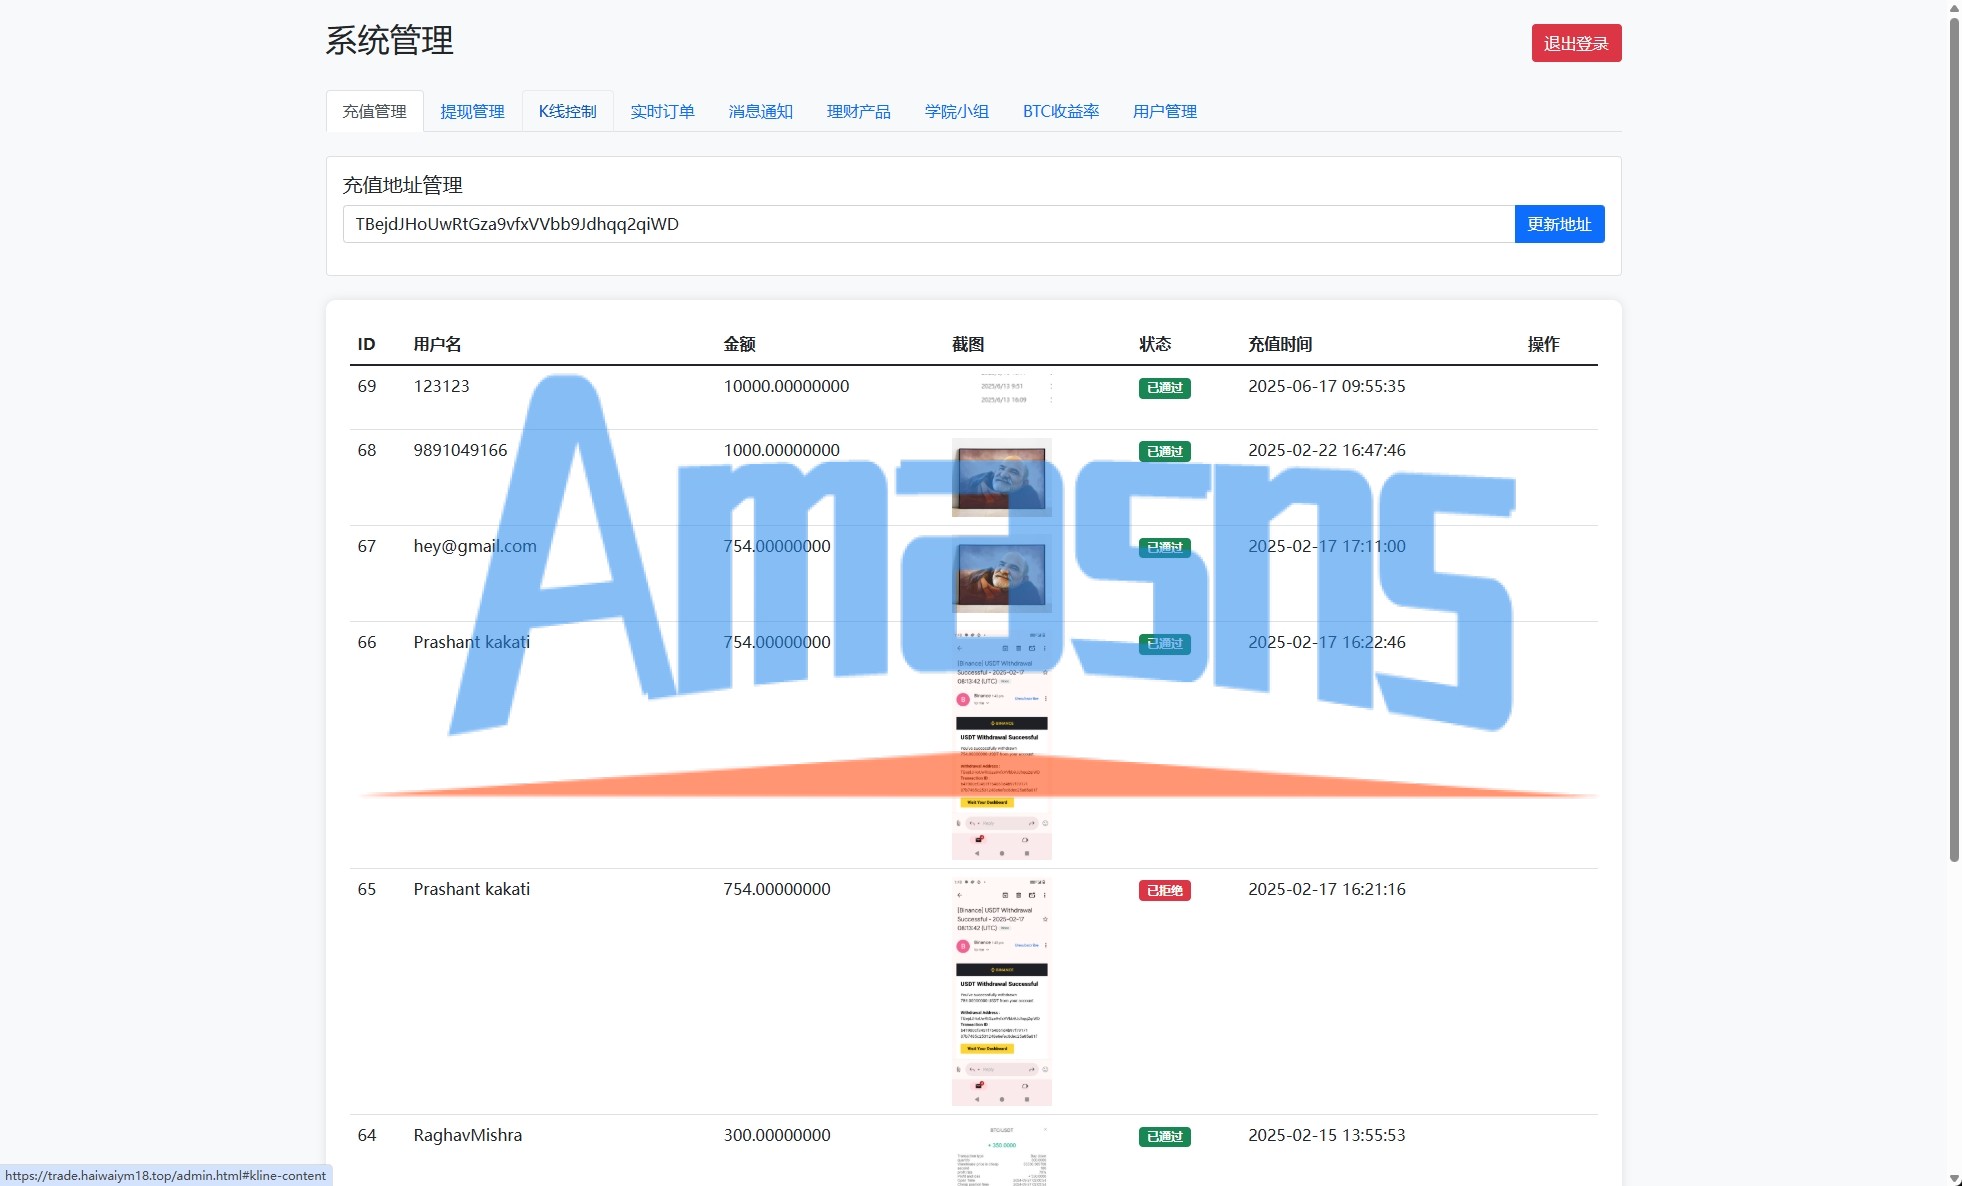Click the 系统管理 page title
Viewport: 1962px width, 1186px height.
(x=390, y=41)
